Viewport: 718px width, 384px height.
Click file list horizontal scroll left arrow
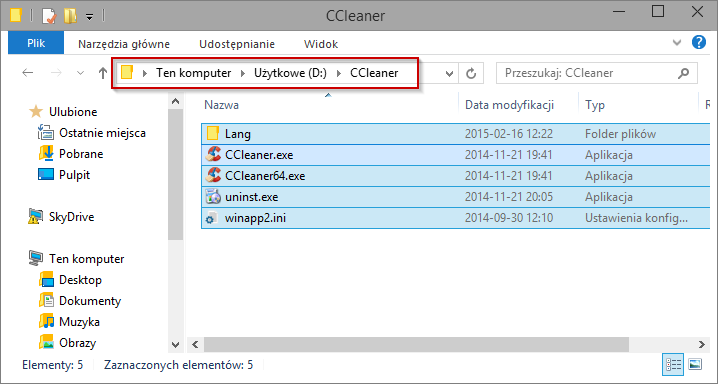(196, 344)
